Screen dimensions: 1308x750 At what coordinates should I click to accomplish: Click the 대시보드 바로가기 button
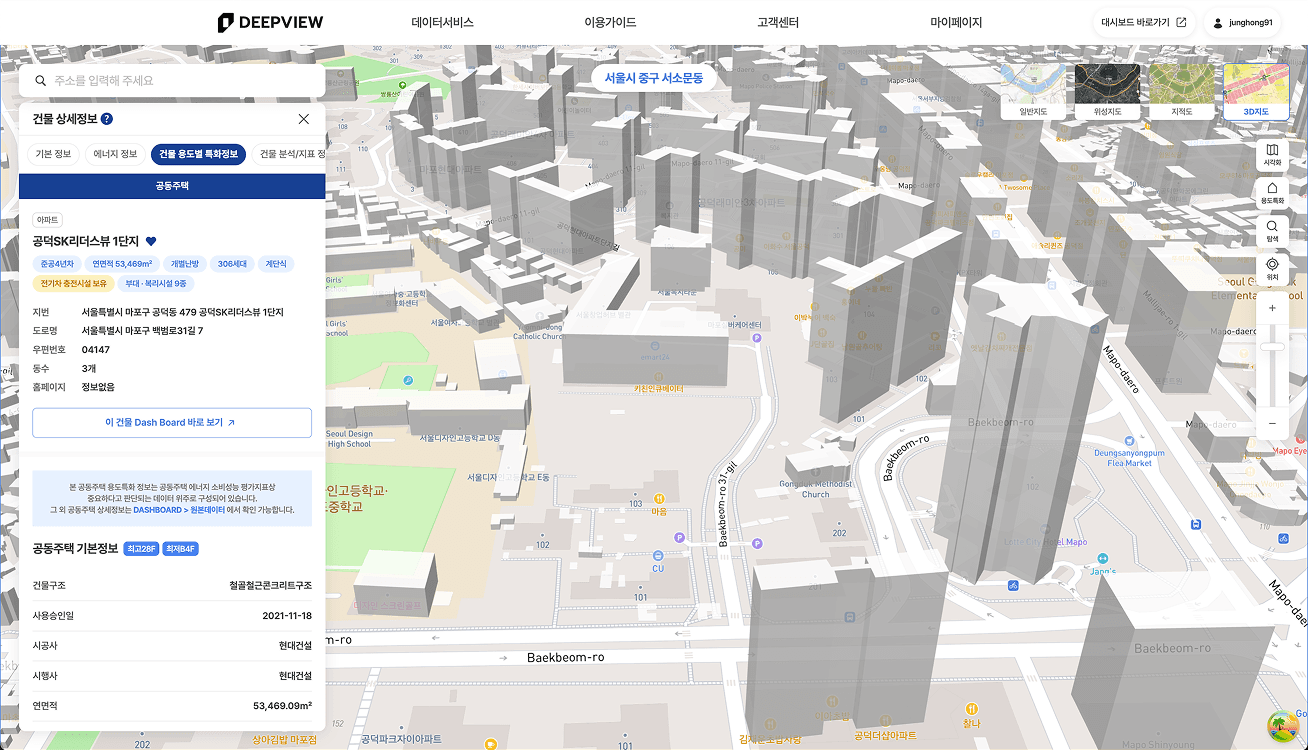1143,22
